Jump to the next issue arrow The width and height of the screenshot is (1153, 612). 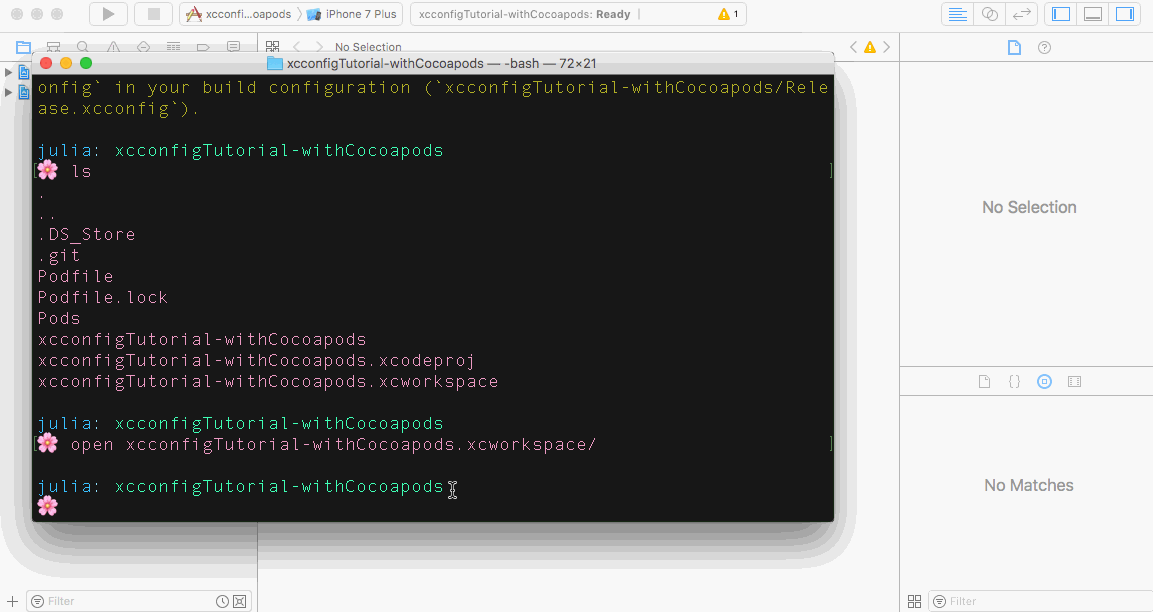click(887, 47)
